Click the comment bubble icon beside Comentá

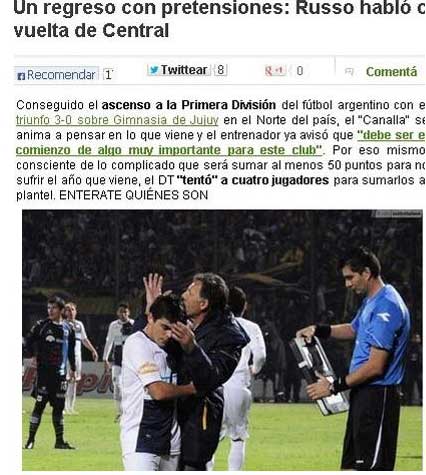[x=349, y=71]
